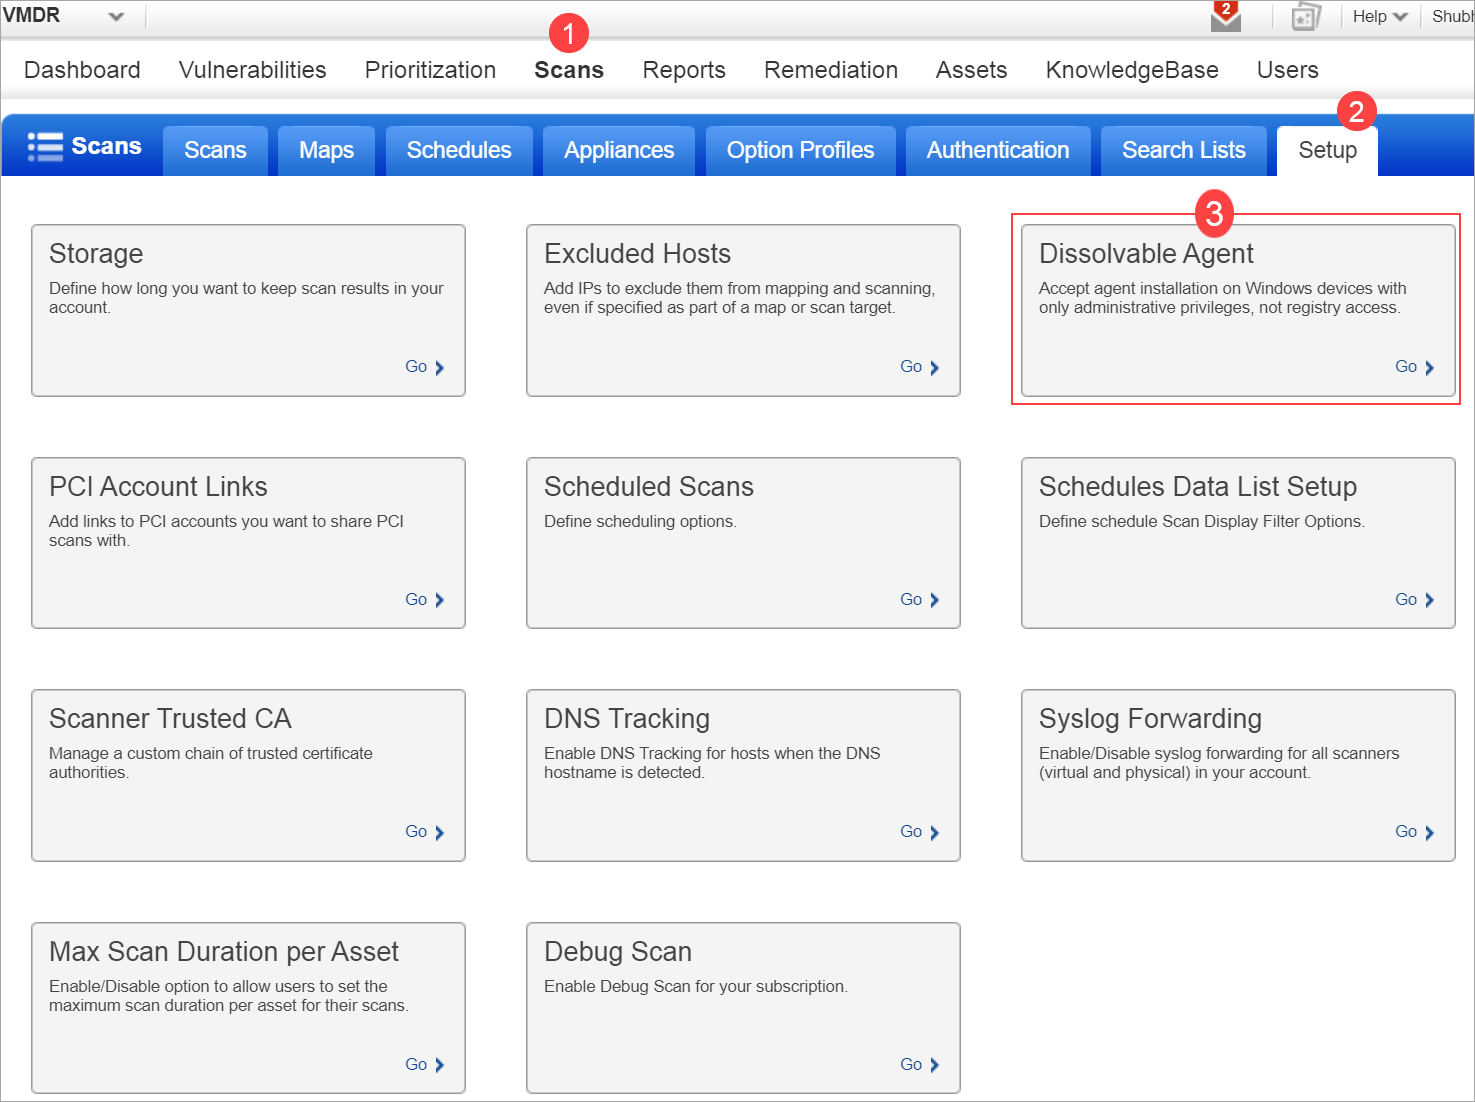
Task: Open DNS Tracking settings
Action: [x=910, y=831]
